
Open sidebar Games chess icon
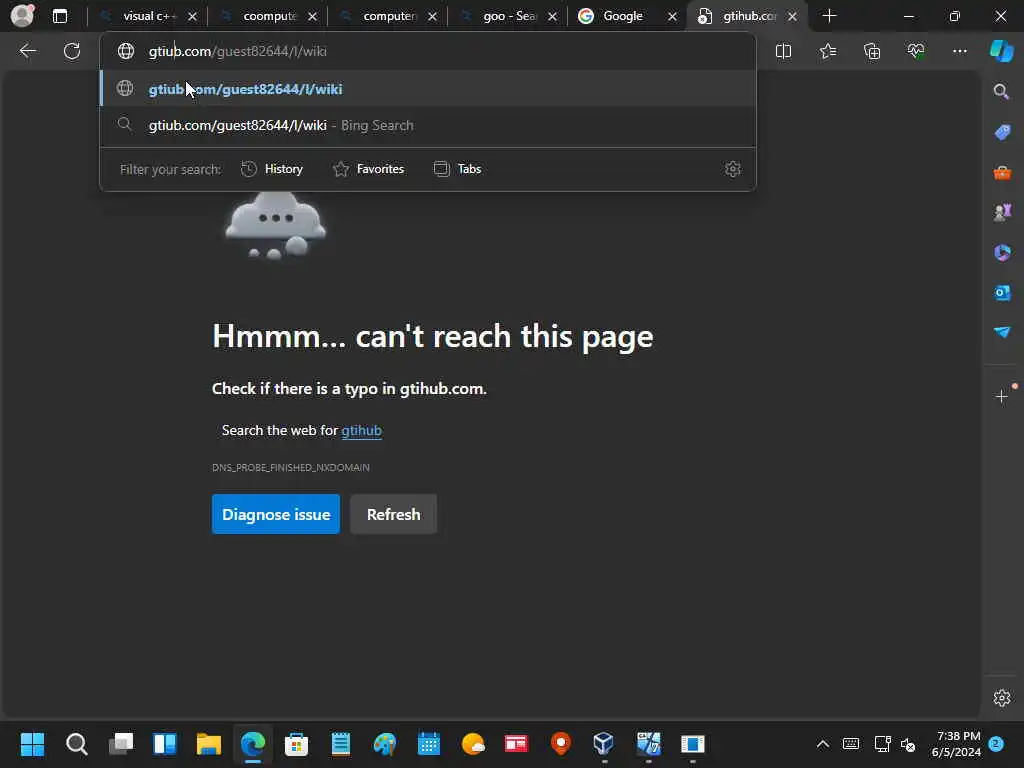coord(1002,212)
